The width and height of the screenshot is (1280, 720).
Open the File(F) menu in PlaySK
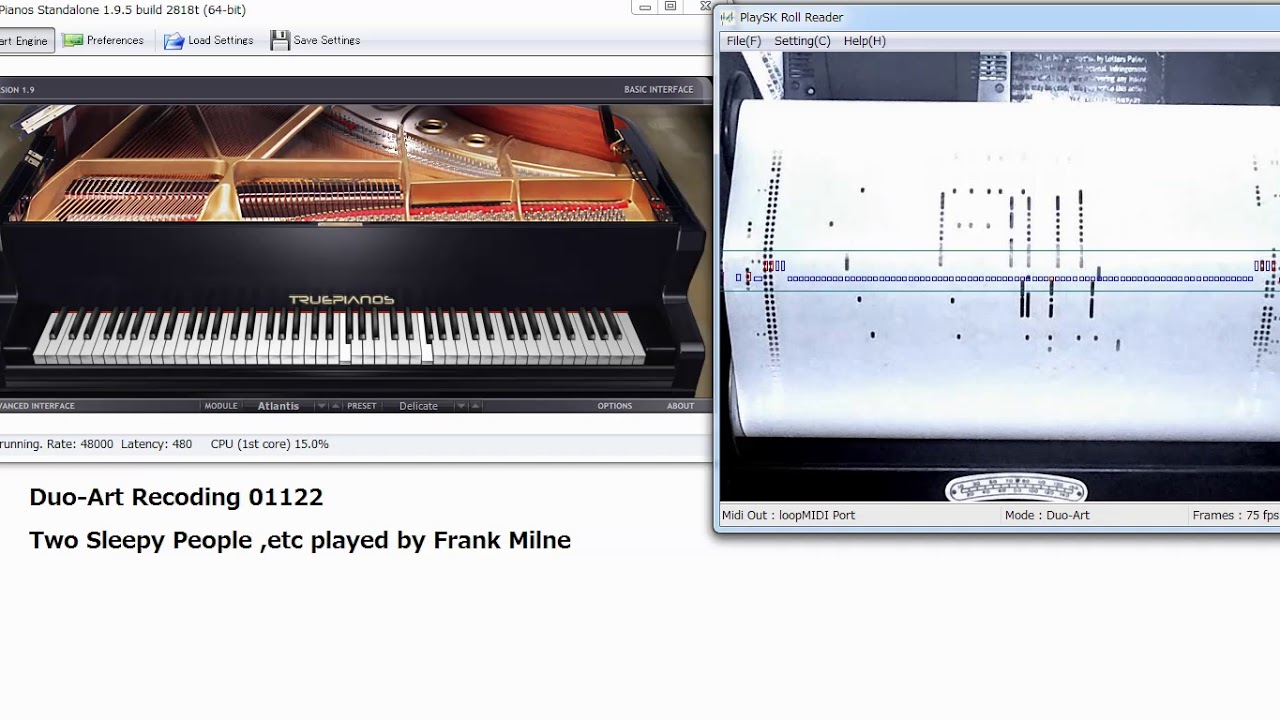[743, 41]
